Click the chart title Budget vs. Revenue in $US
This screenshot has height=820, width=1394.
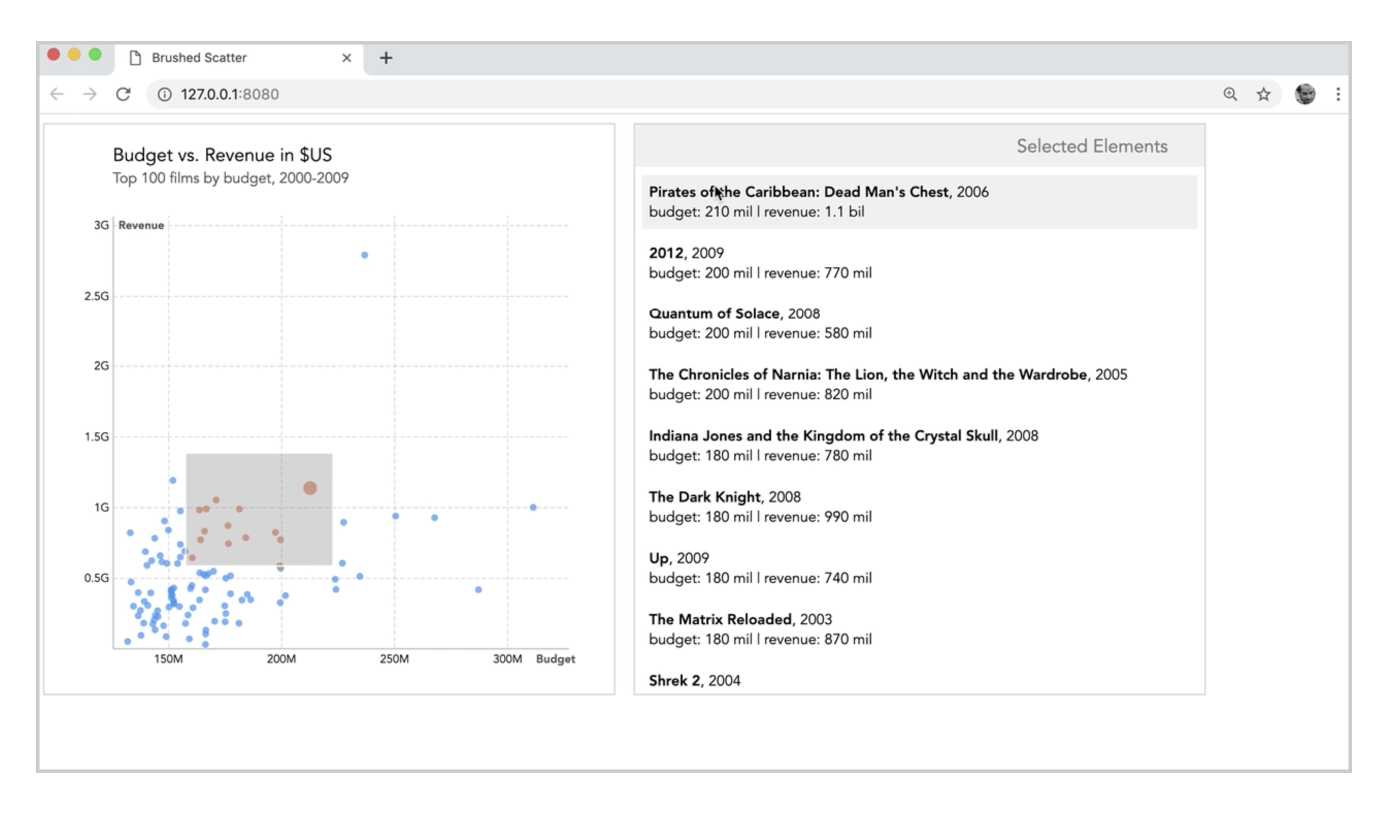[222, 155]
